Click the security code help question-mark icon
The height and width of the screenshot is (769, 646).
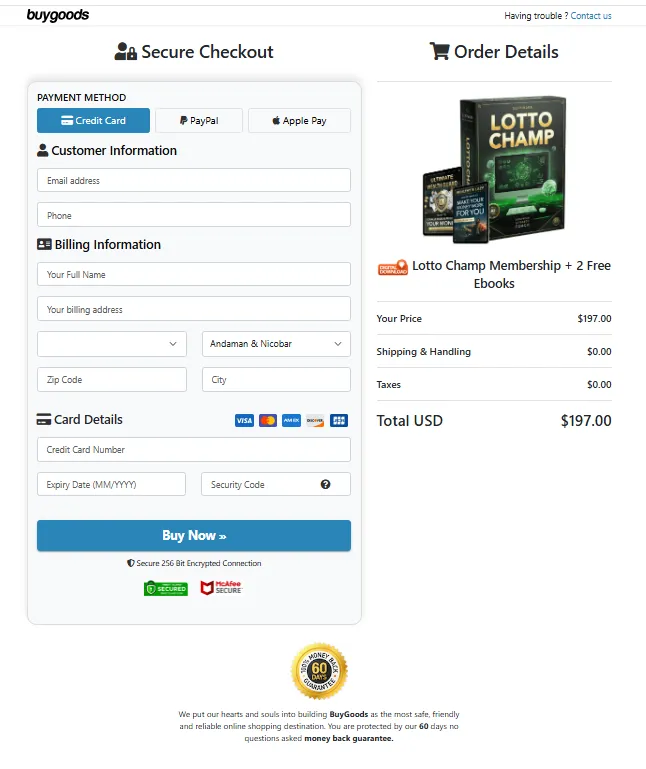pyautogui.click(x=325, y=484)
